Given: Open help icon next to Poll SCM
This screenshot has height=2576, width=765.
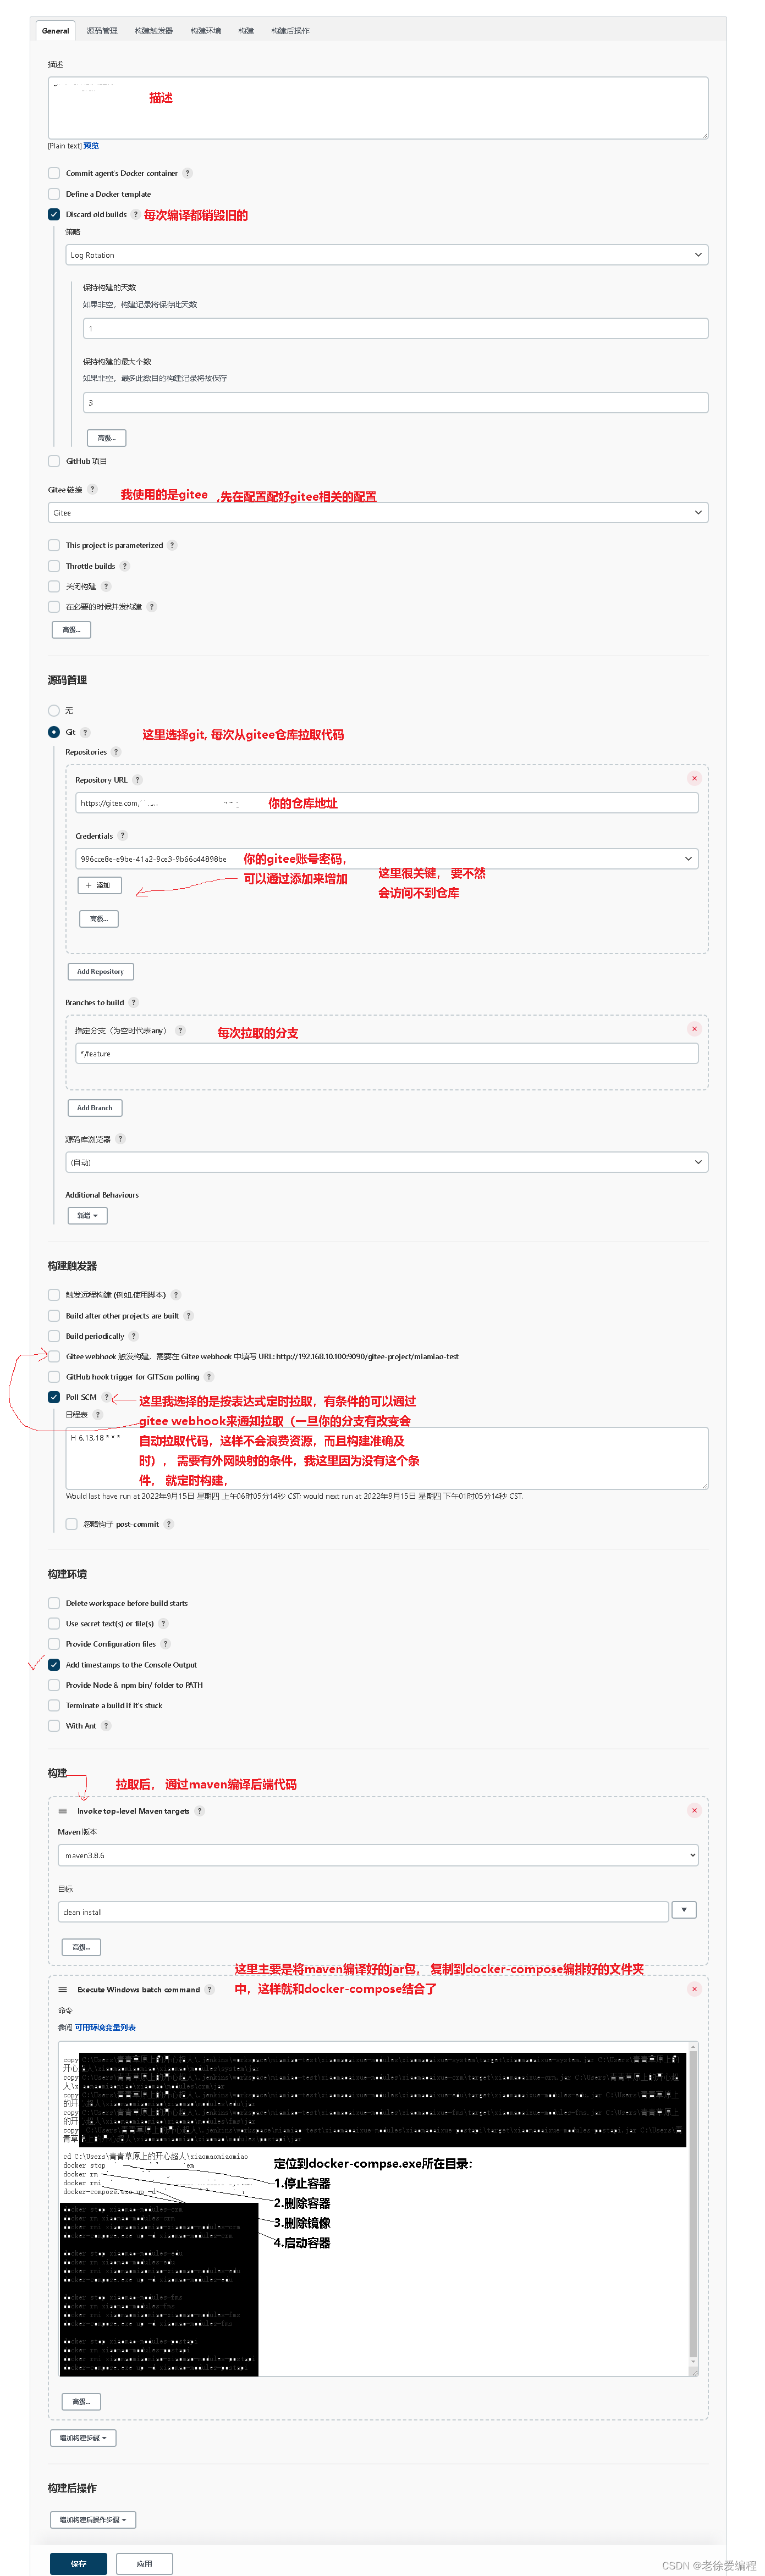Looking at the screenshot, I should coord(106,1397).
